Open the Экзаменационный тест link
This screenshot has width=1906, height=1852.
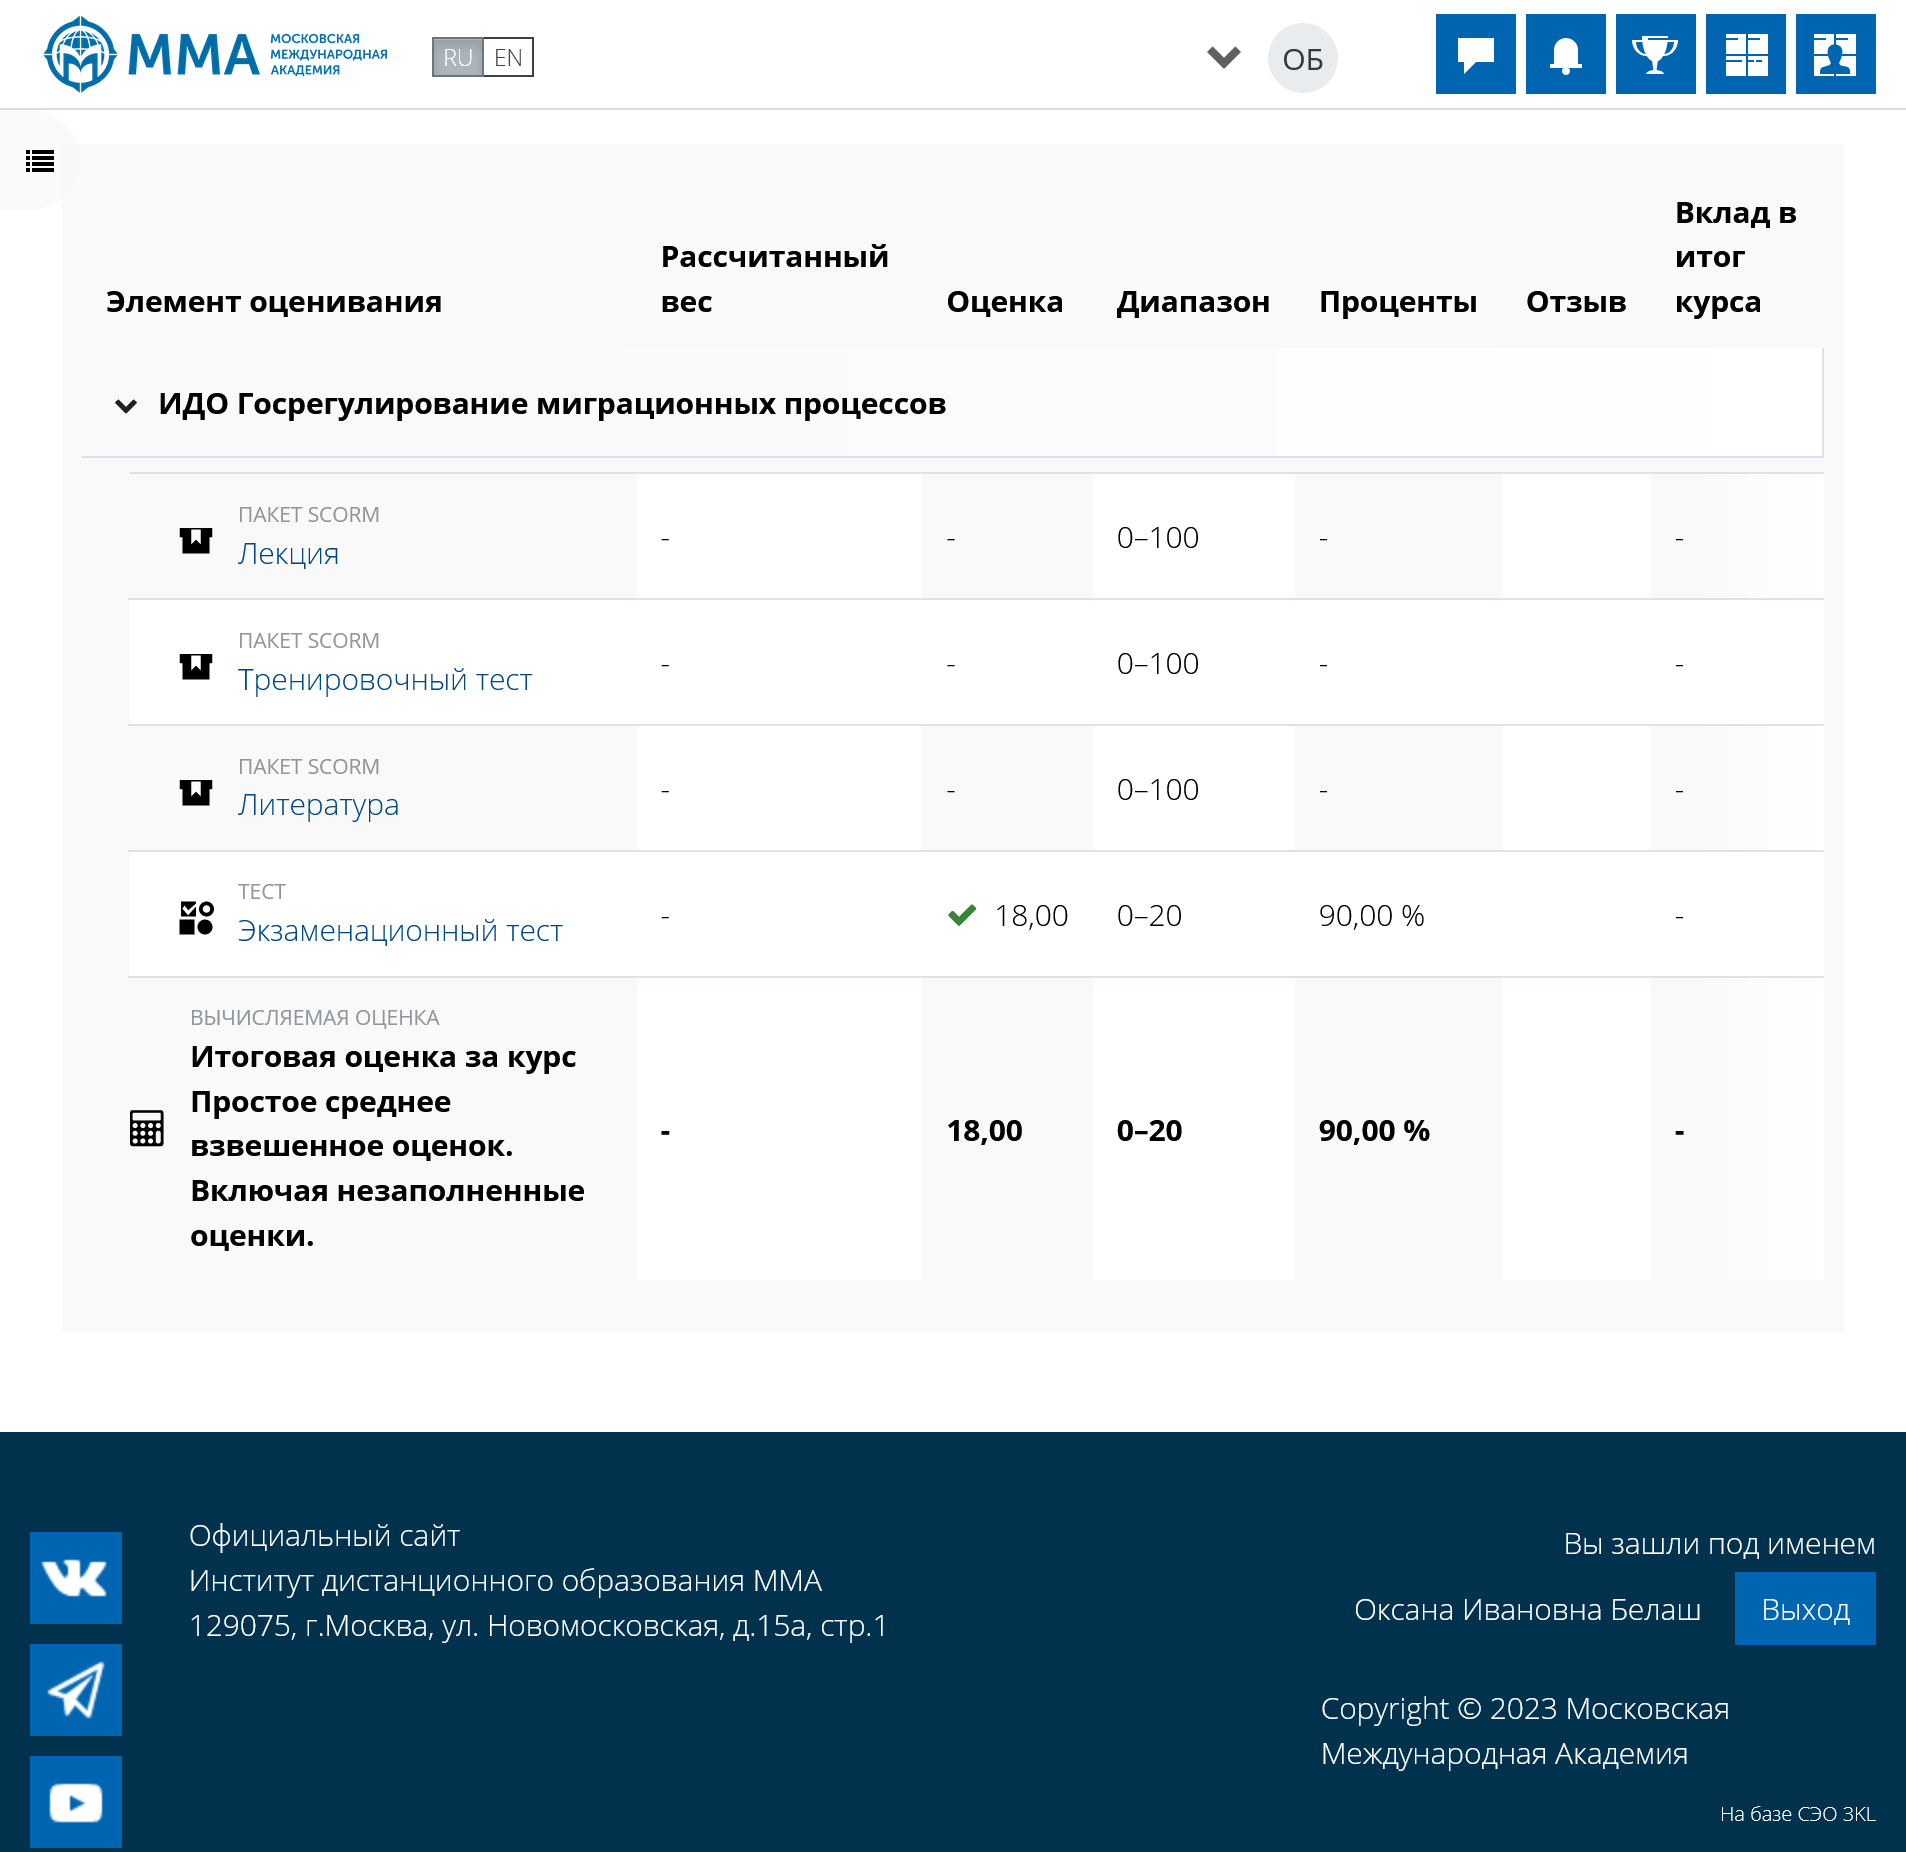point(400,931)
